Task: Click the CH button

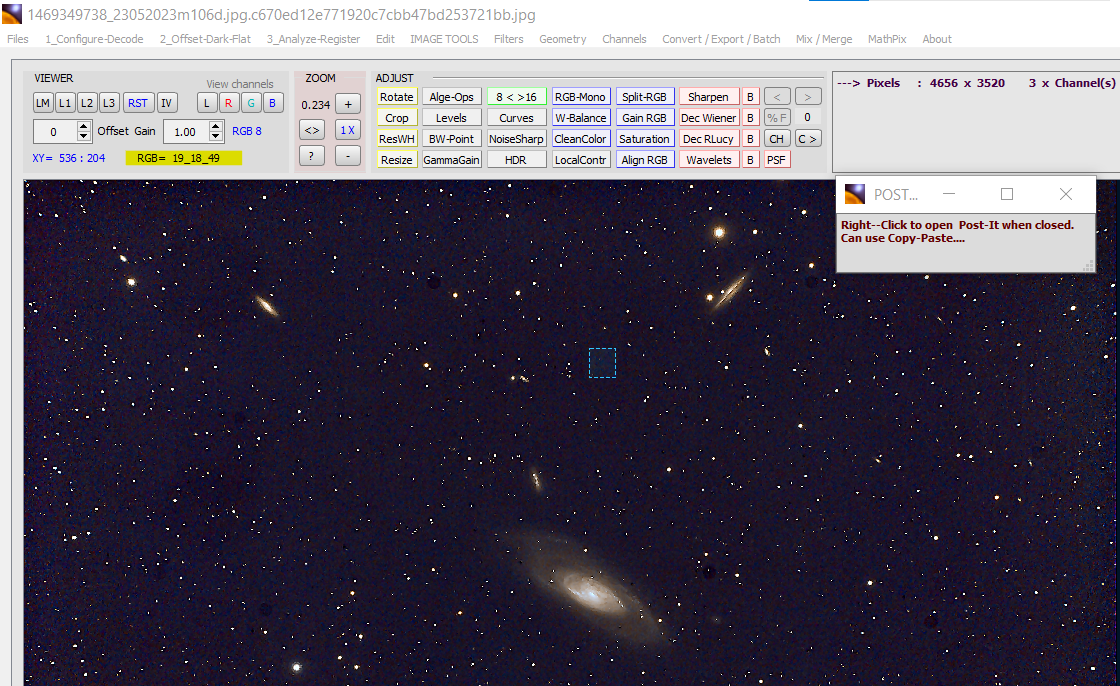Action: 776,139
